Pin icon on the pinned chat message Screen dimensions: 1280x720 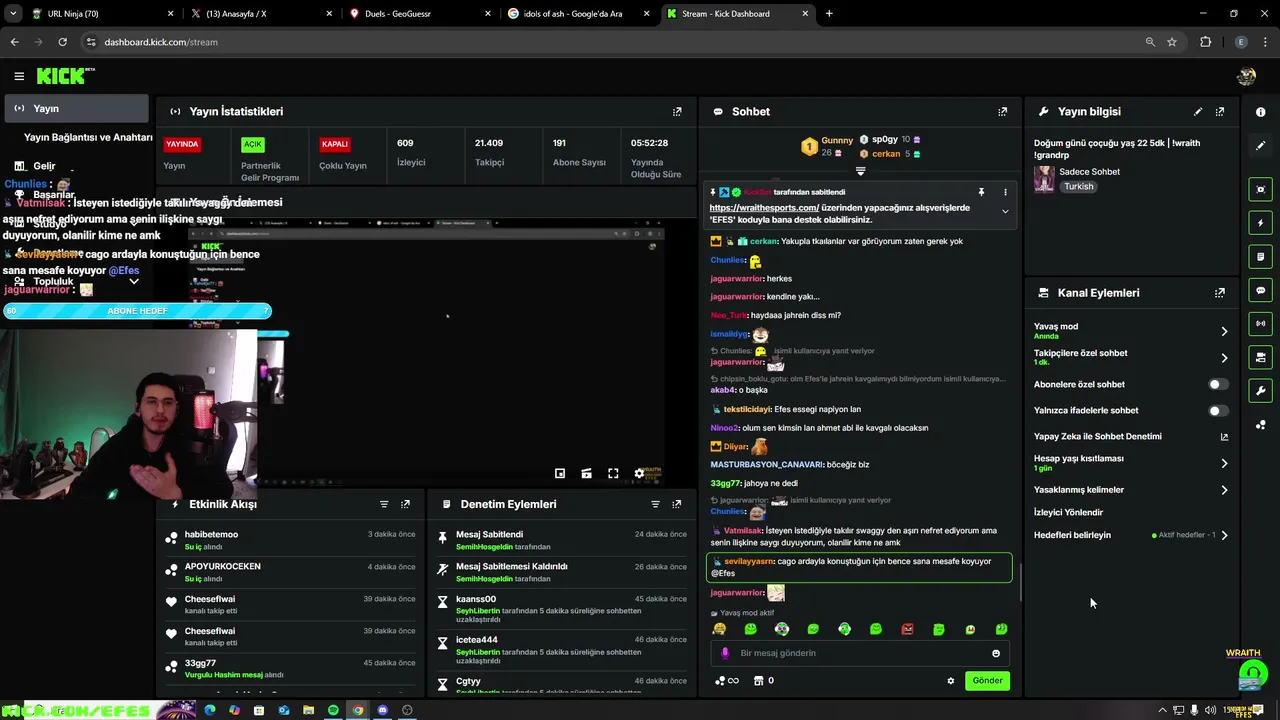click(x=981, y=192)
